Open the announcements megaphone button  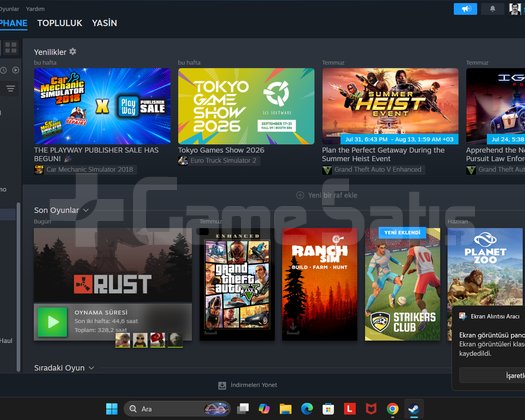point(465,9)
